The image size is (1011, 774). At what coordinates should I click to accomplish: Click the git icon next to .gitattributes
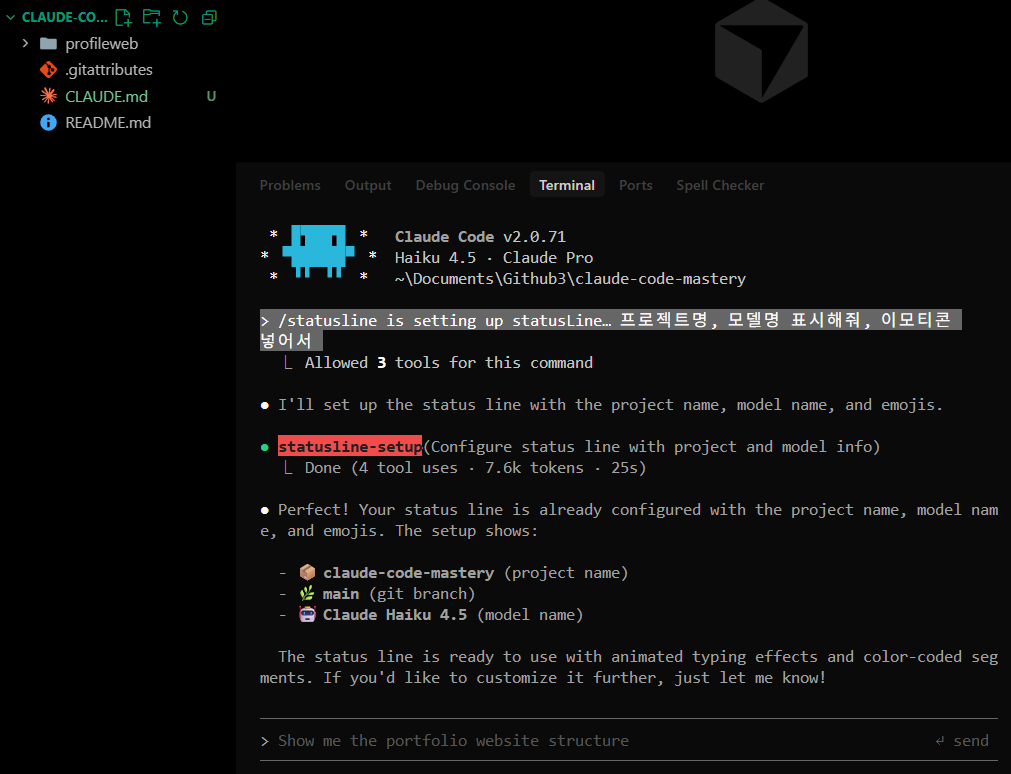(48, 70)
